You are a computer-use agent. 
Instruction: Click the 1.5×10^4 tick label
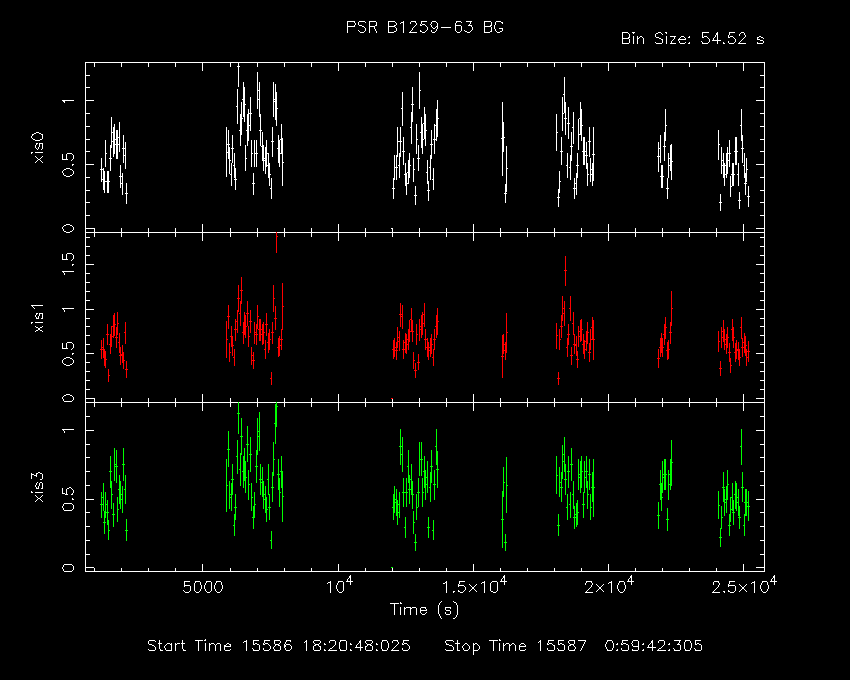click(474, 586)
